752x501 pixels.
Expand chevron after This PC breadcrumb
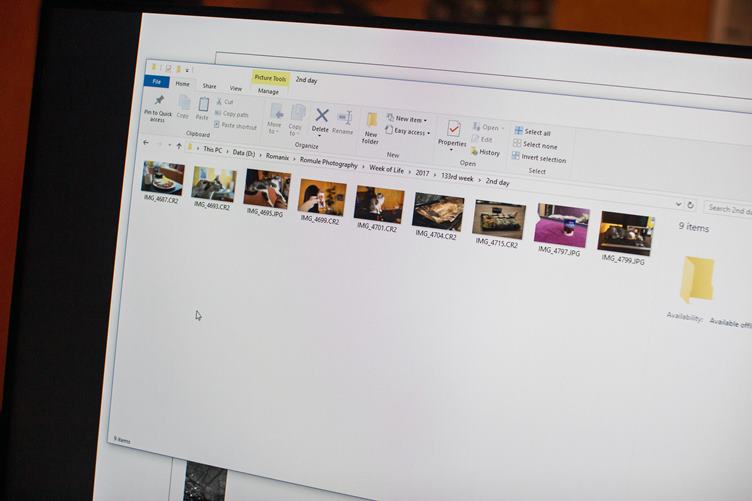(x=227, y=151)
